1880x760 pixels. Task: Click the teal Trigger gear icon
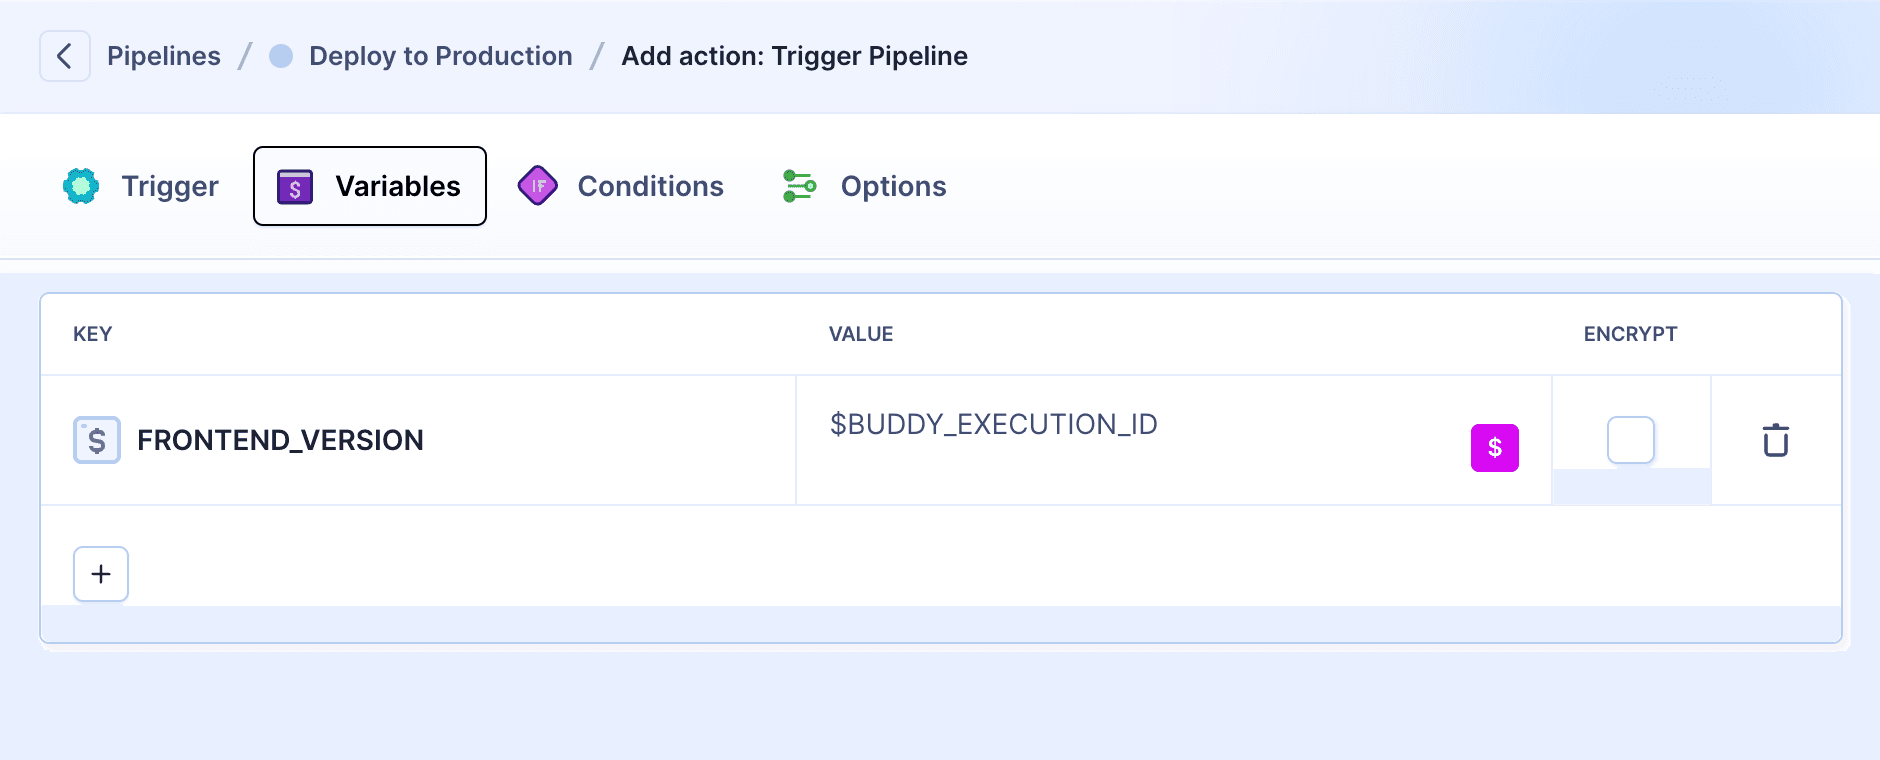point(81,186)
